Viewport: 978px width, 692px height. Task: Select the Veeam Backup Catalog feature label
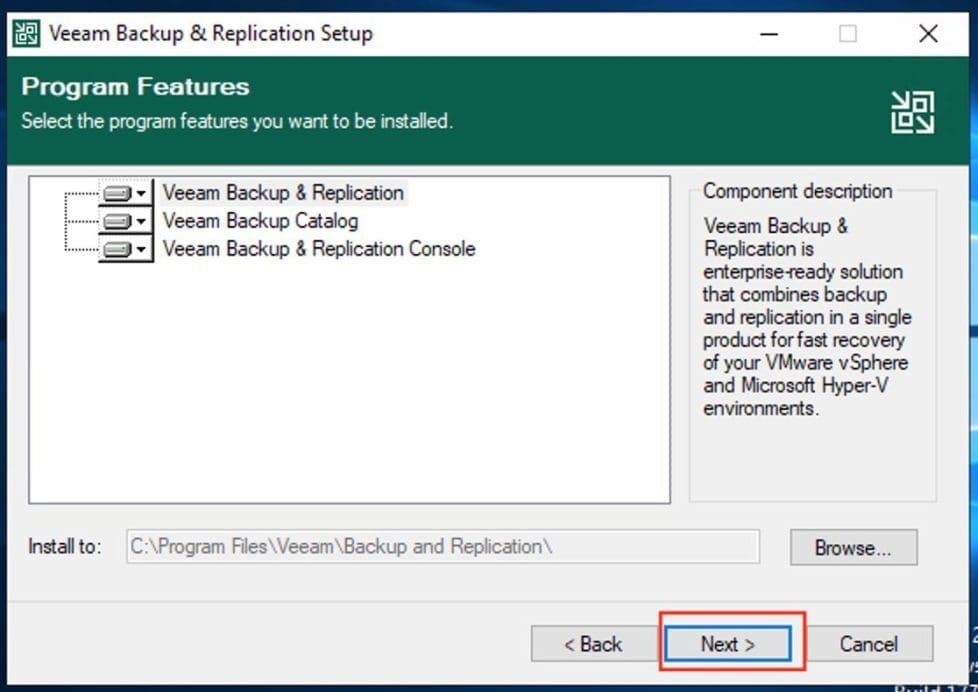[260, 221]
